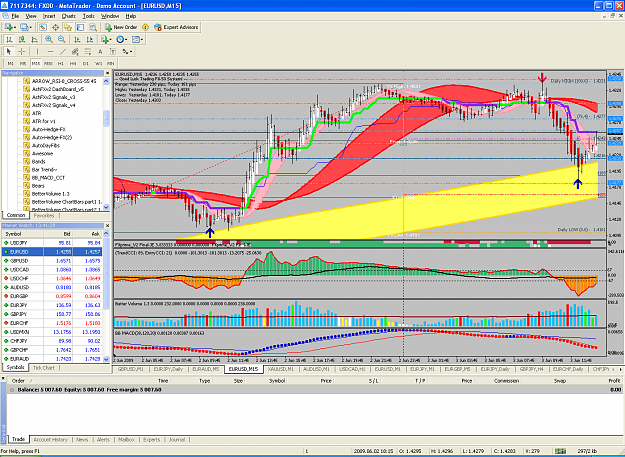Screen dimensions: 625x457
Task: Launch MetaEditor from the yellow diamond icon
Action: point(145,27)
